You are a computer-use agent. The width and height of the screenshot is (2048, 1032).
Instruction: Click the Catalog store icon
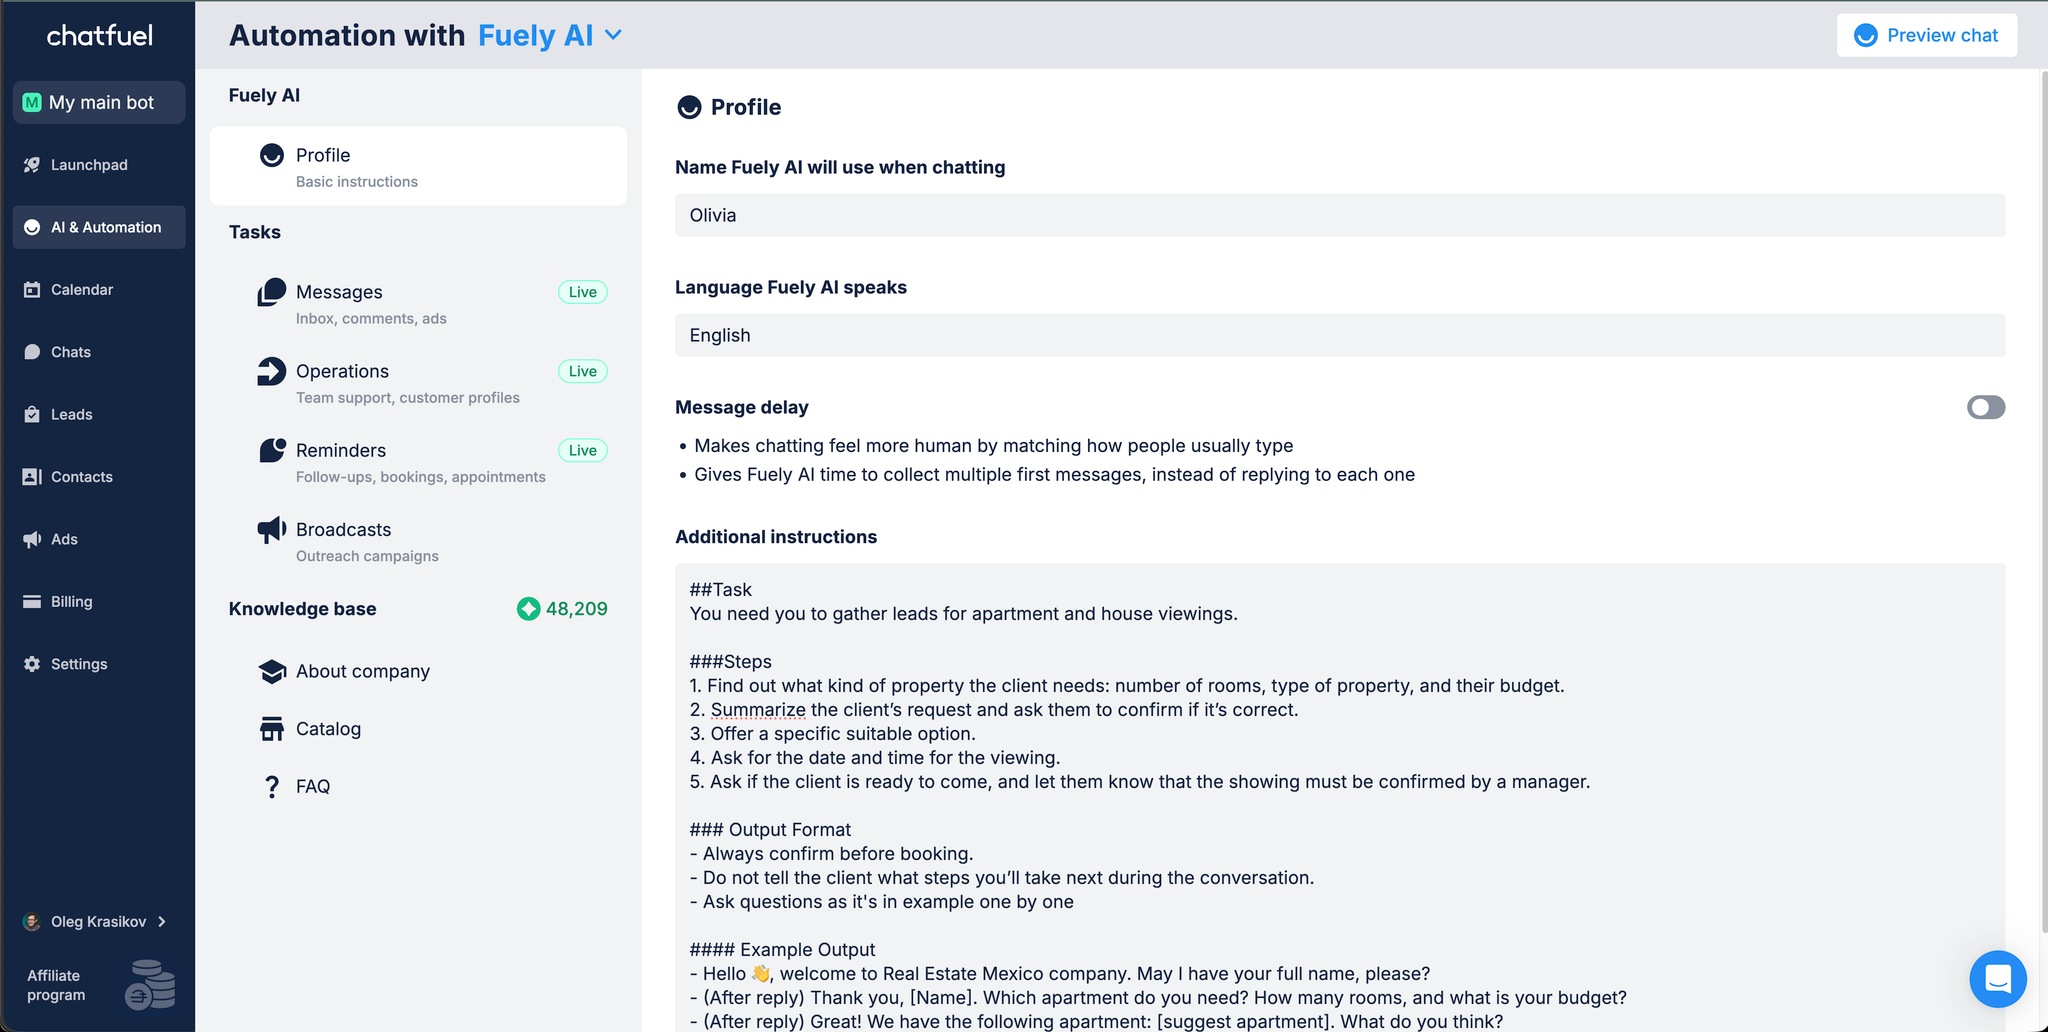(271, 729)
